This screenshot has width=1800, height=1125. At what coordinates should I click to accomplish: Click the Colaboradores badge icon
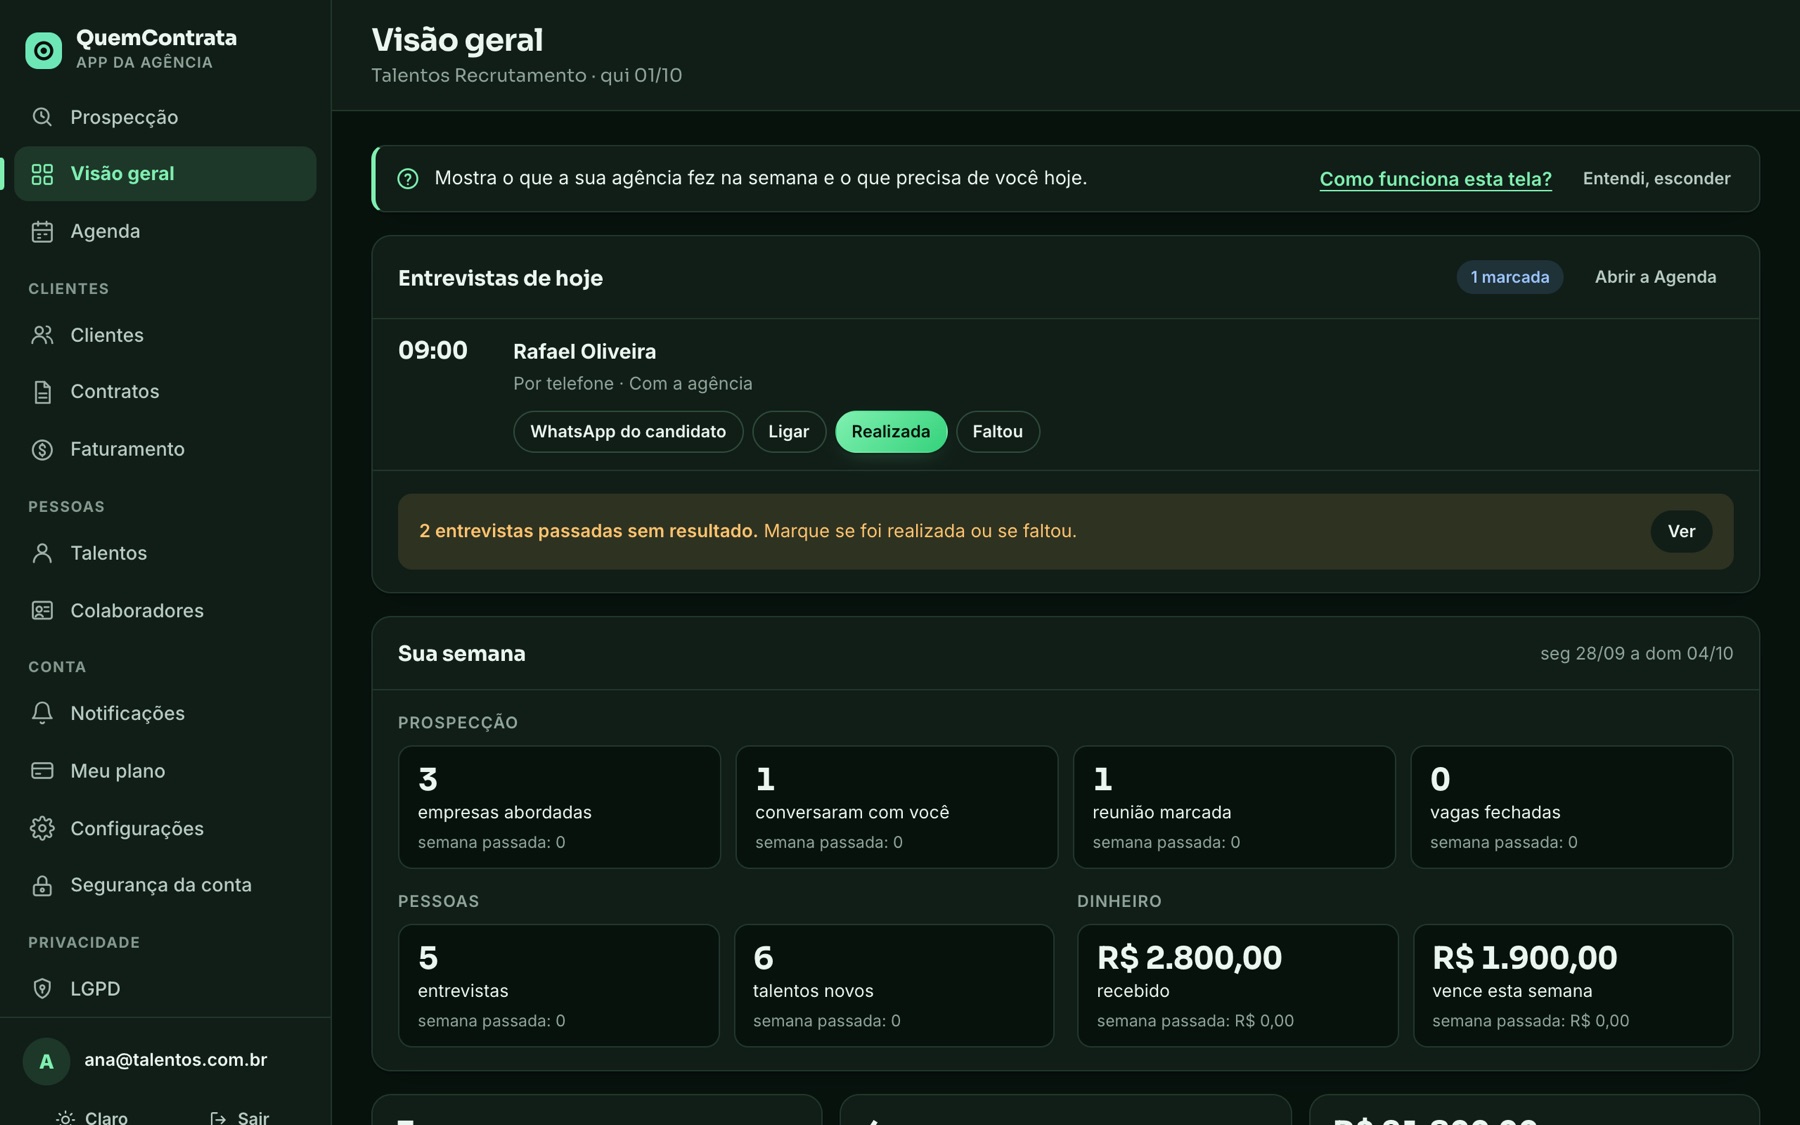pyautogui.click(x=42, y=611)
